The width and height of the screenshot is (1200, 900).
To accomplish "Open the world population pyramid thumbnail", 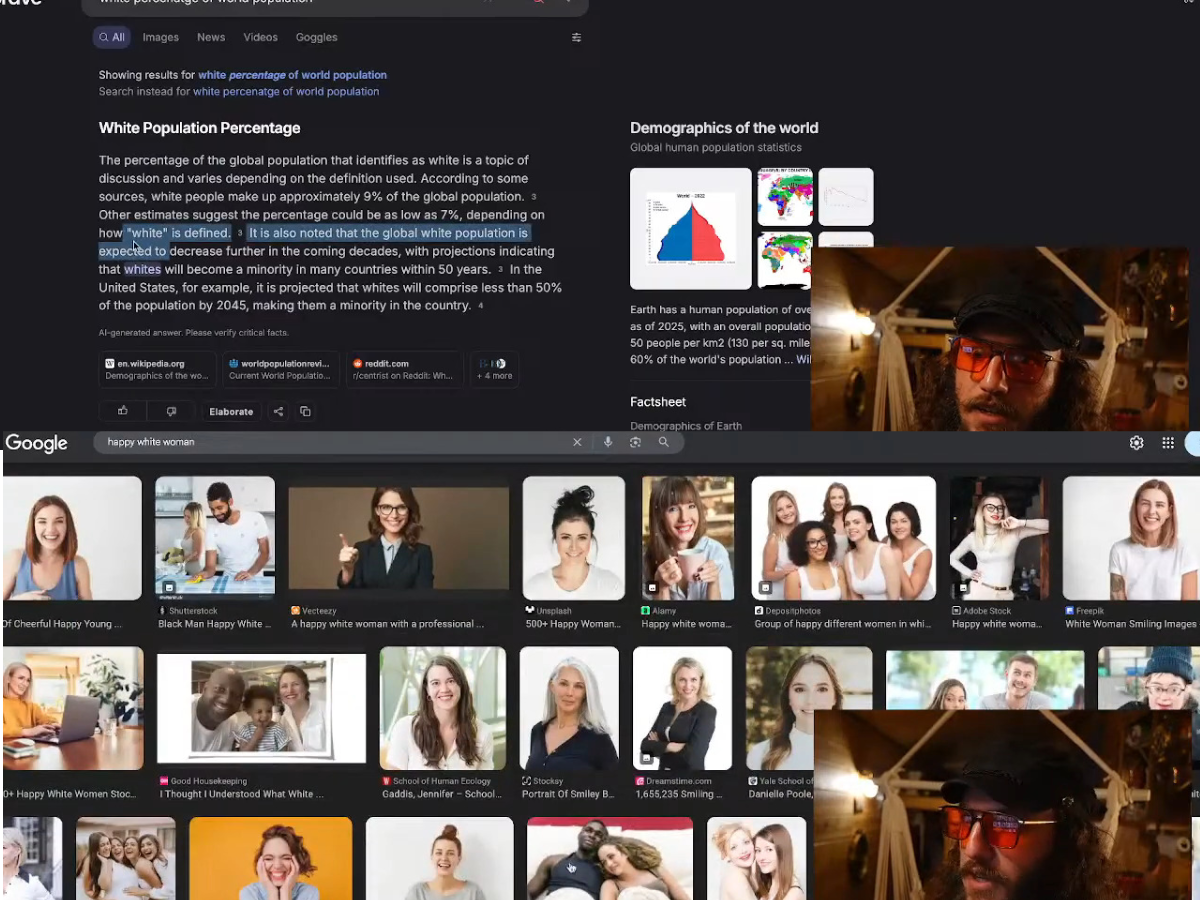I will [x=691, y=228].
